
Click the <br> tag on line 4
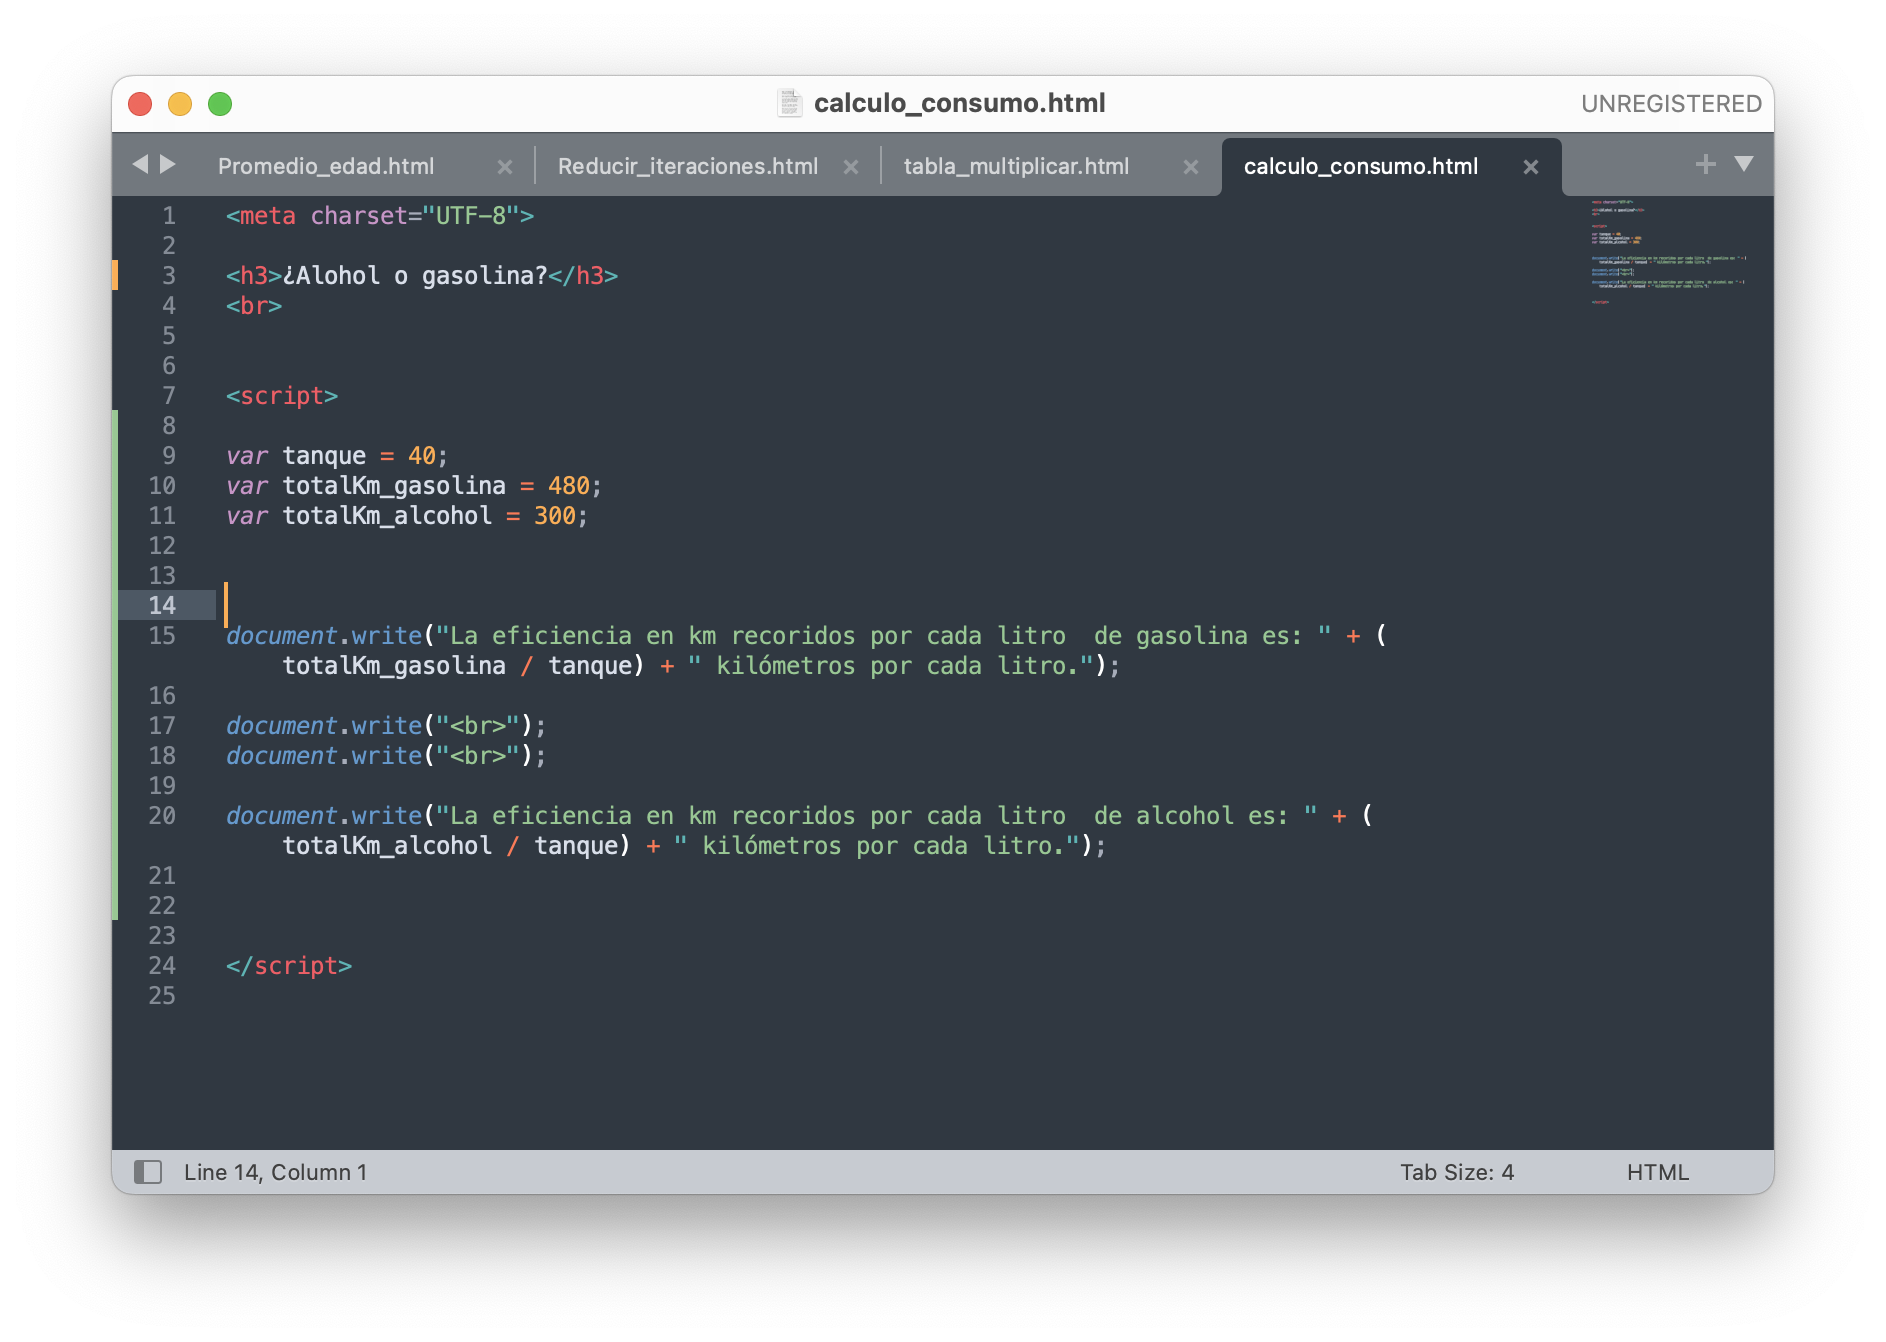click(254, 306)
